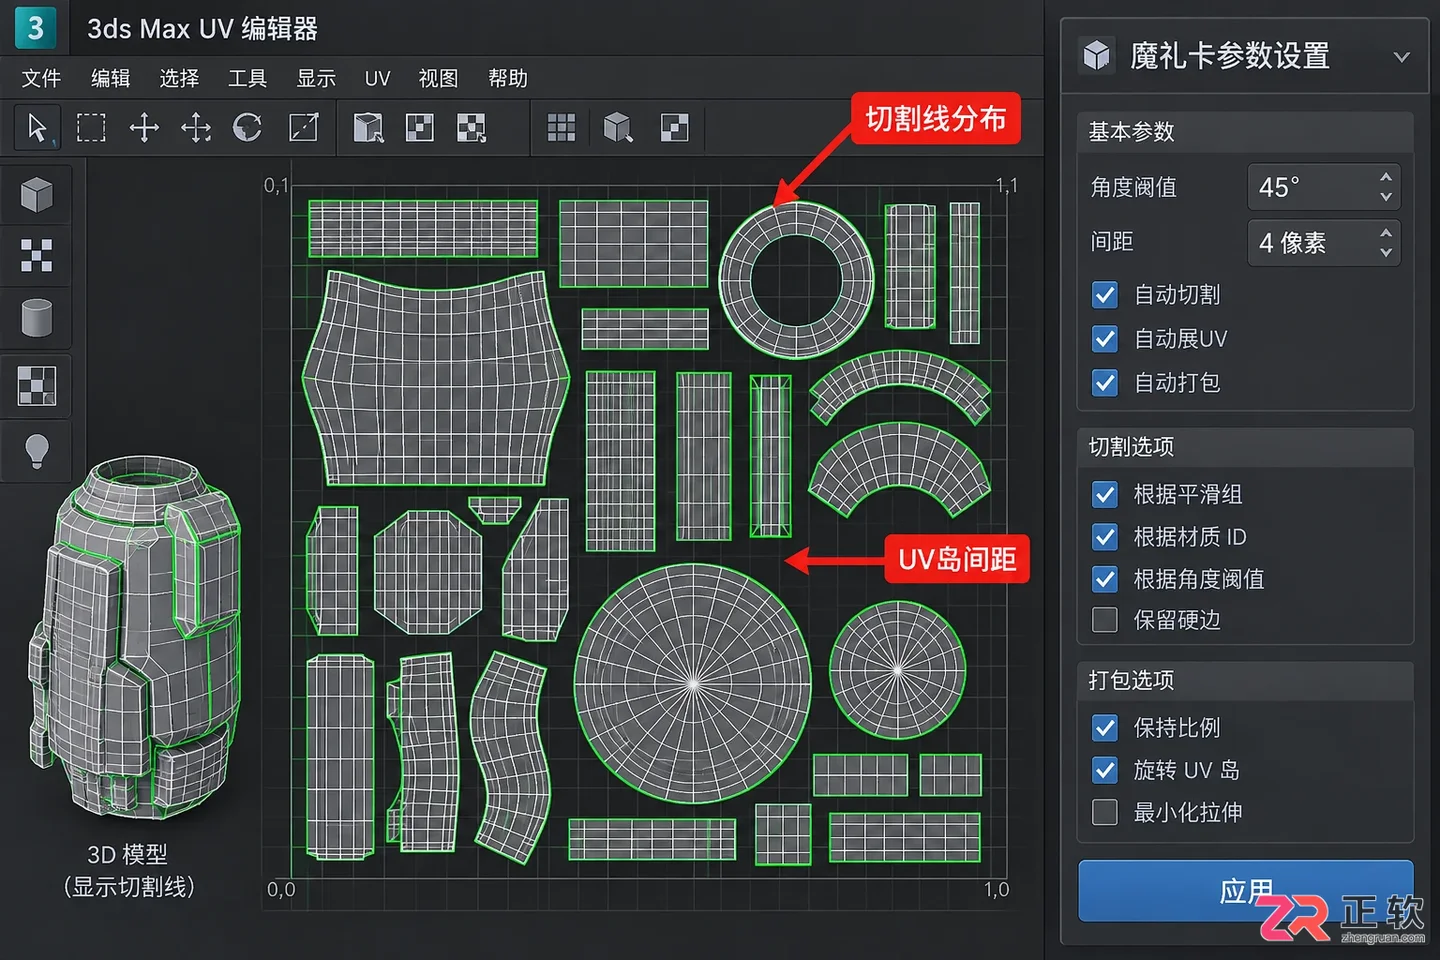
Task: Uncheck 自动展UV checkbox
Action: click(1105, 339)
